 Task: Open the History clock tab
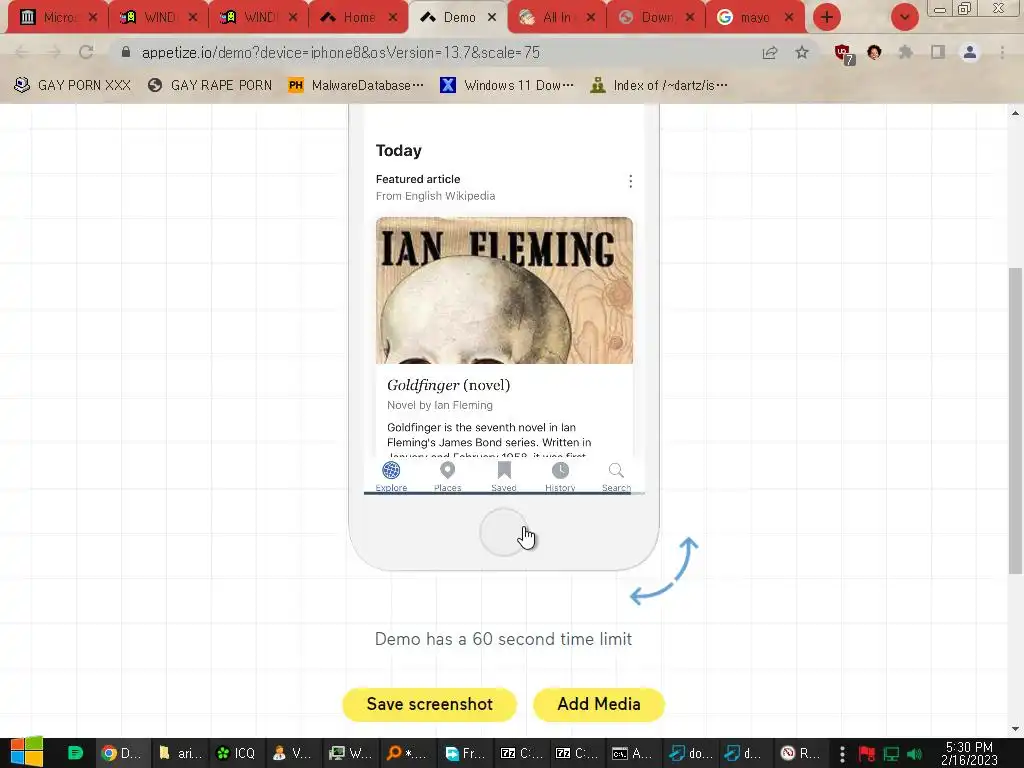(560, 476)
